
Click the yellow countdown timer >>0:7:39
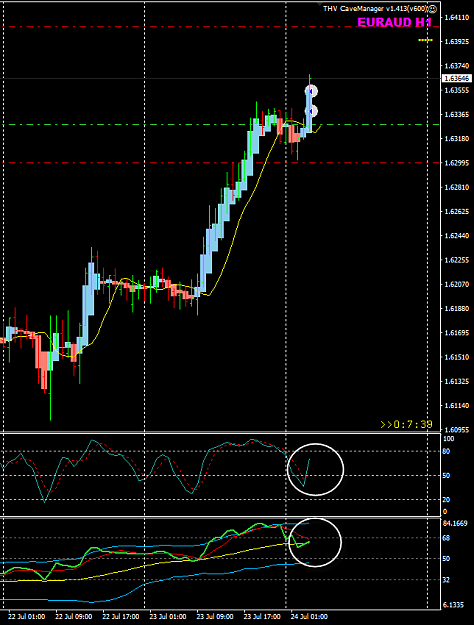(406, 425)
